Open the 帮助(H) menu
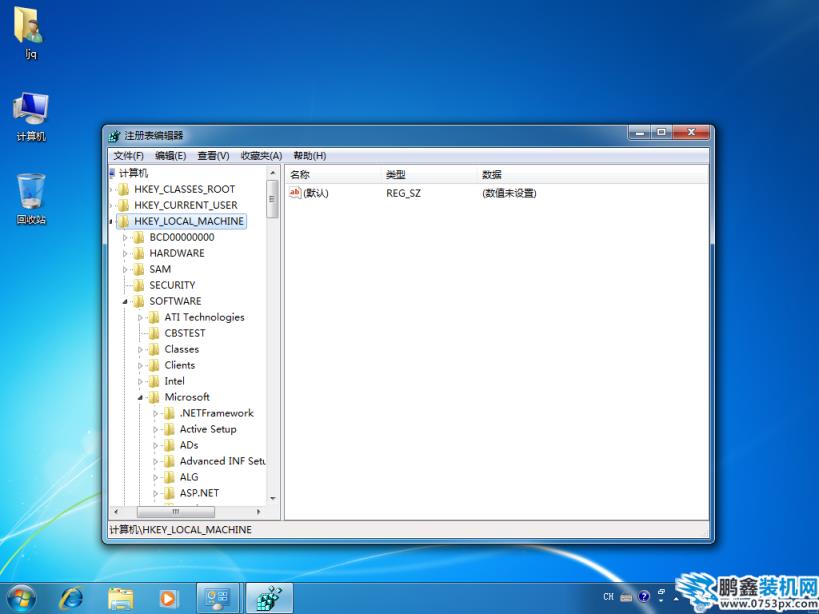 coord(309,156)
